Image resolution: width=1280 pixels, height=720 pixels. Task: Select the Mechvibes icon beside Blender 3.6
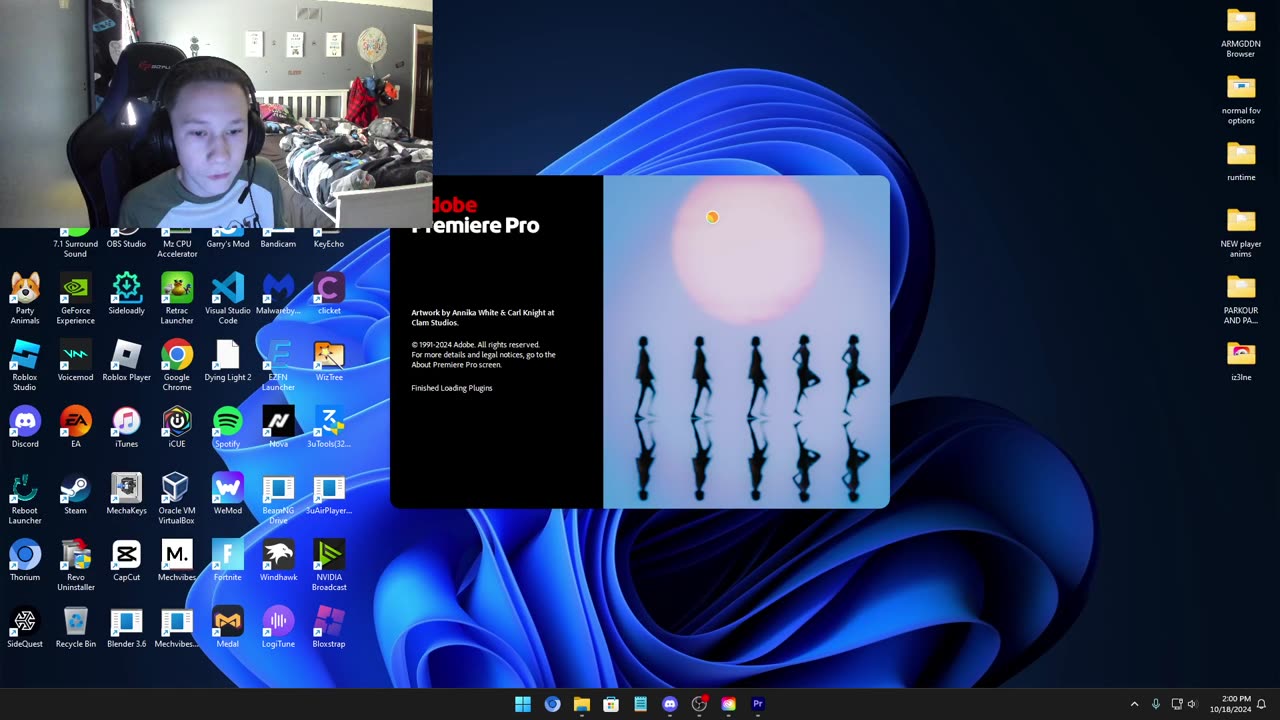click(x=177, y=627)
